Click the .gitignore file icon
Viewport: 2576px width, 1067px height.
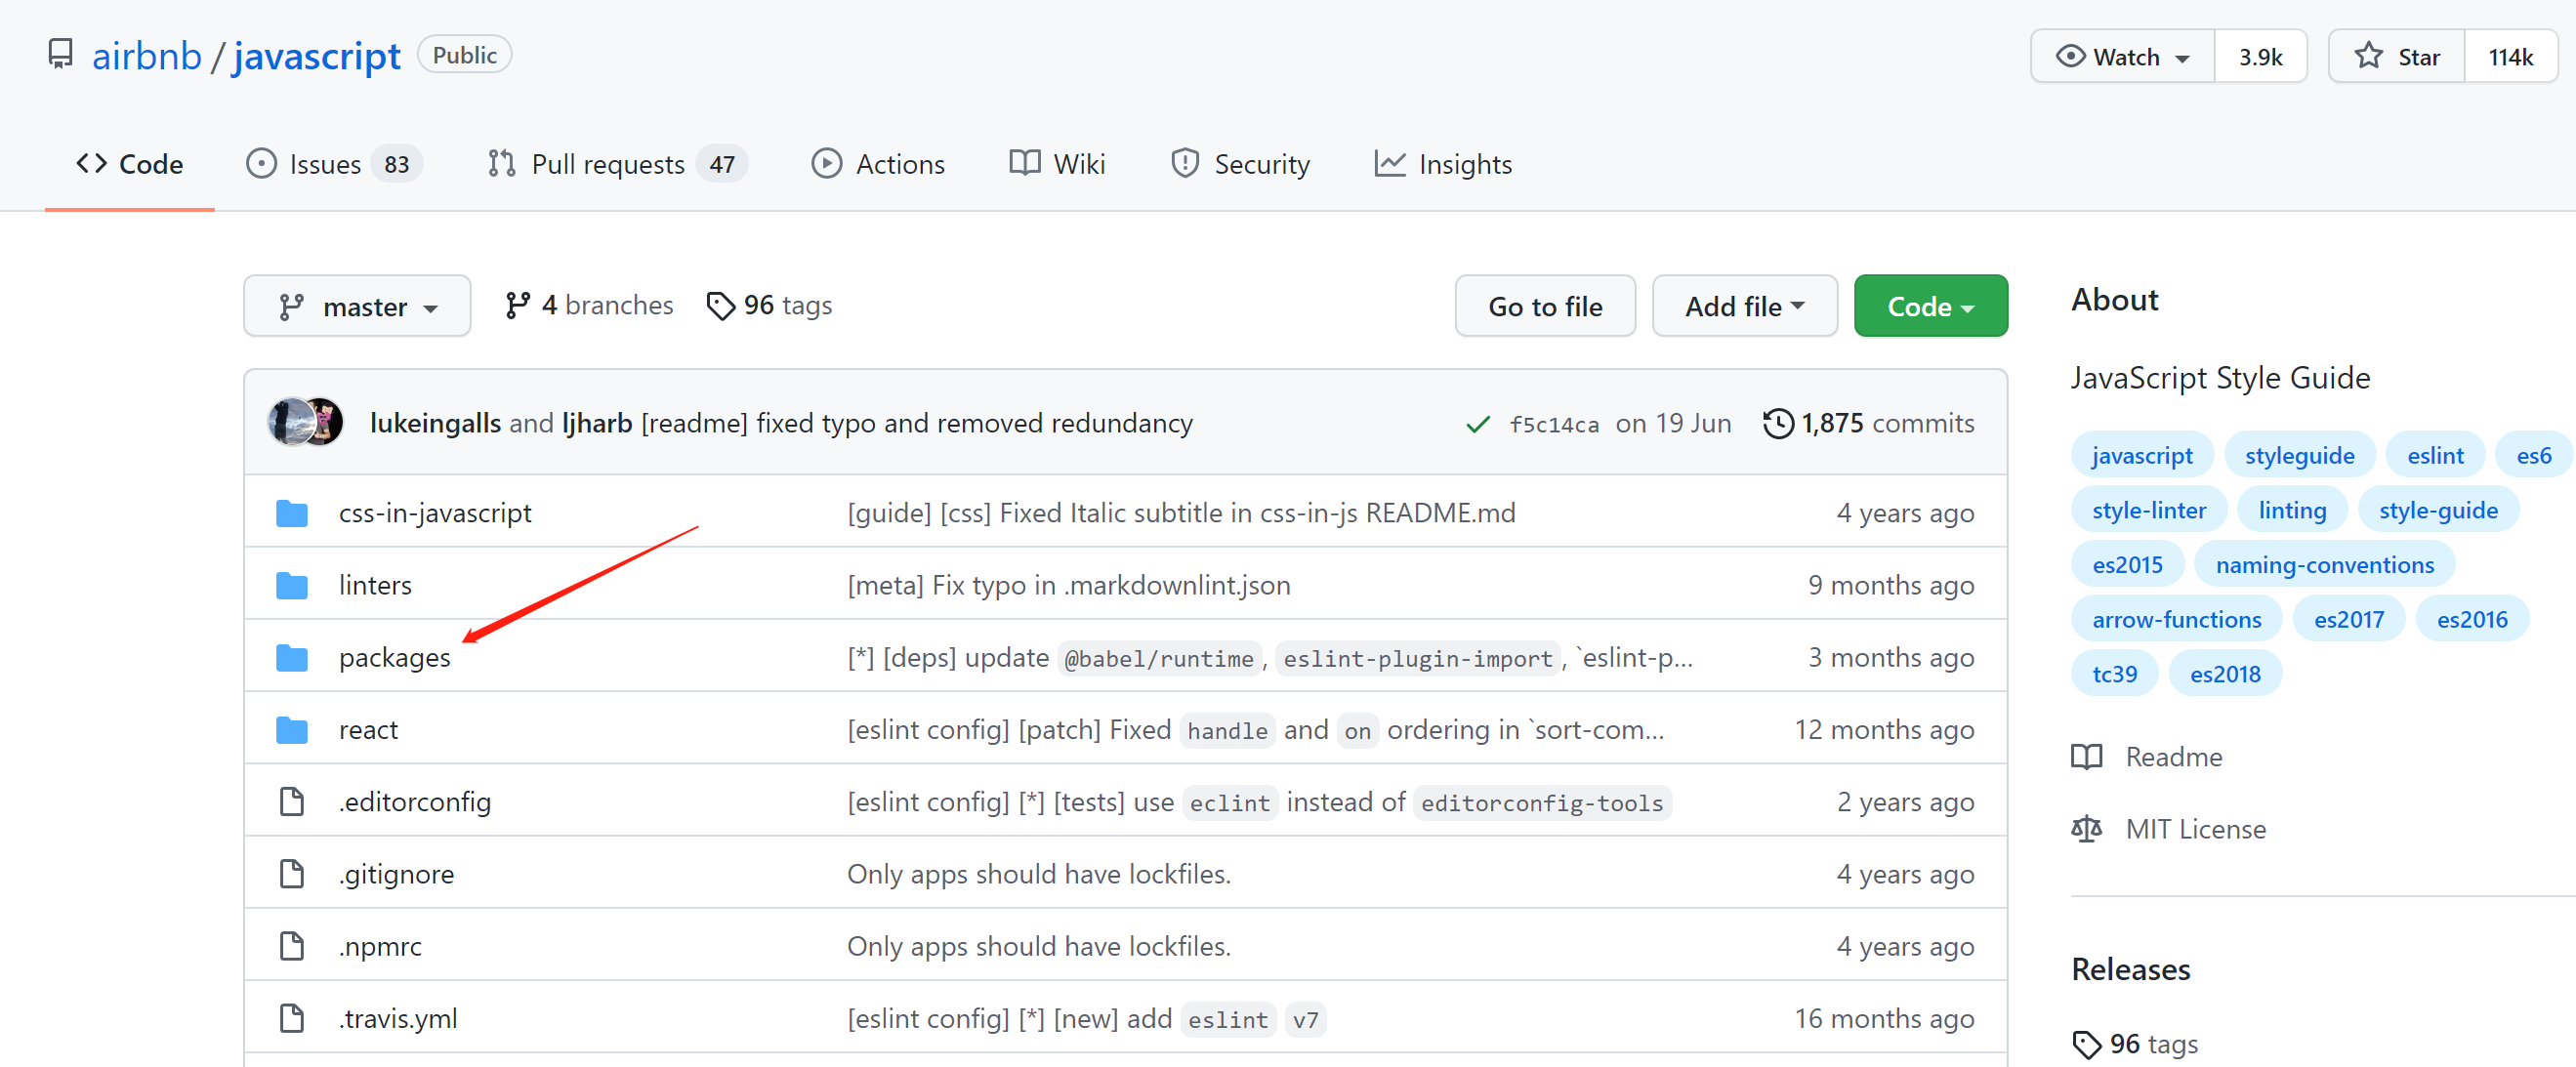pyautogui.click(x=291, y=873)
